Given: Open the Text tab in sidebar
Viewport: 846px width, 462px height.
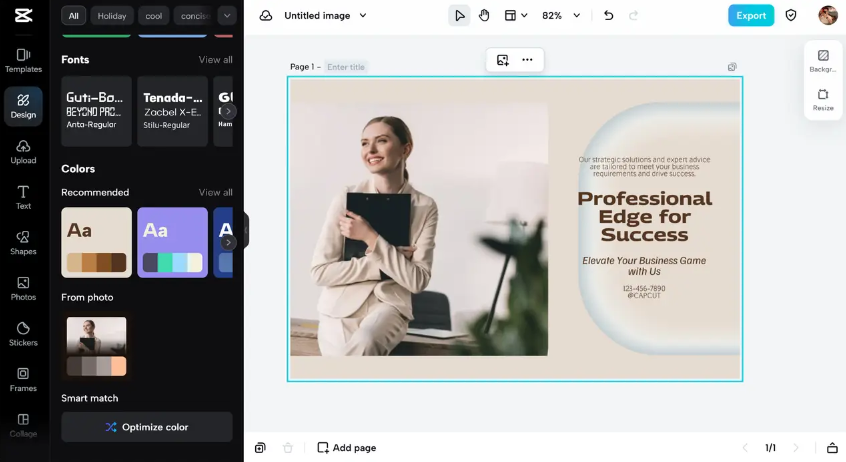Looking at the screenshot, I should 23,196.
